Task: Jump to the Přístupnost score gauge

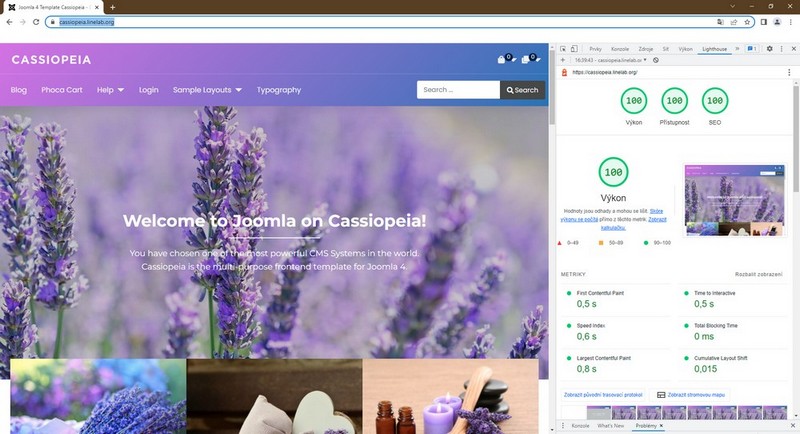Action: (x=674, y=106)
